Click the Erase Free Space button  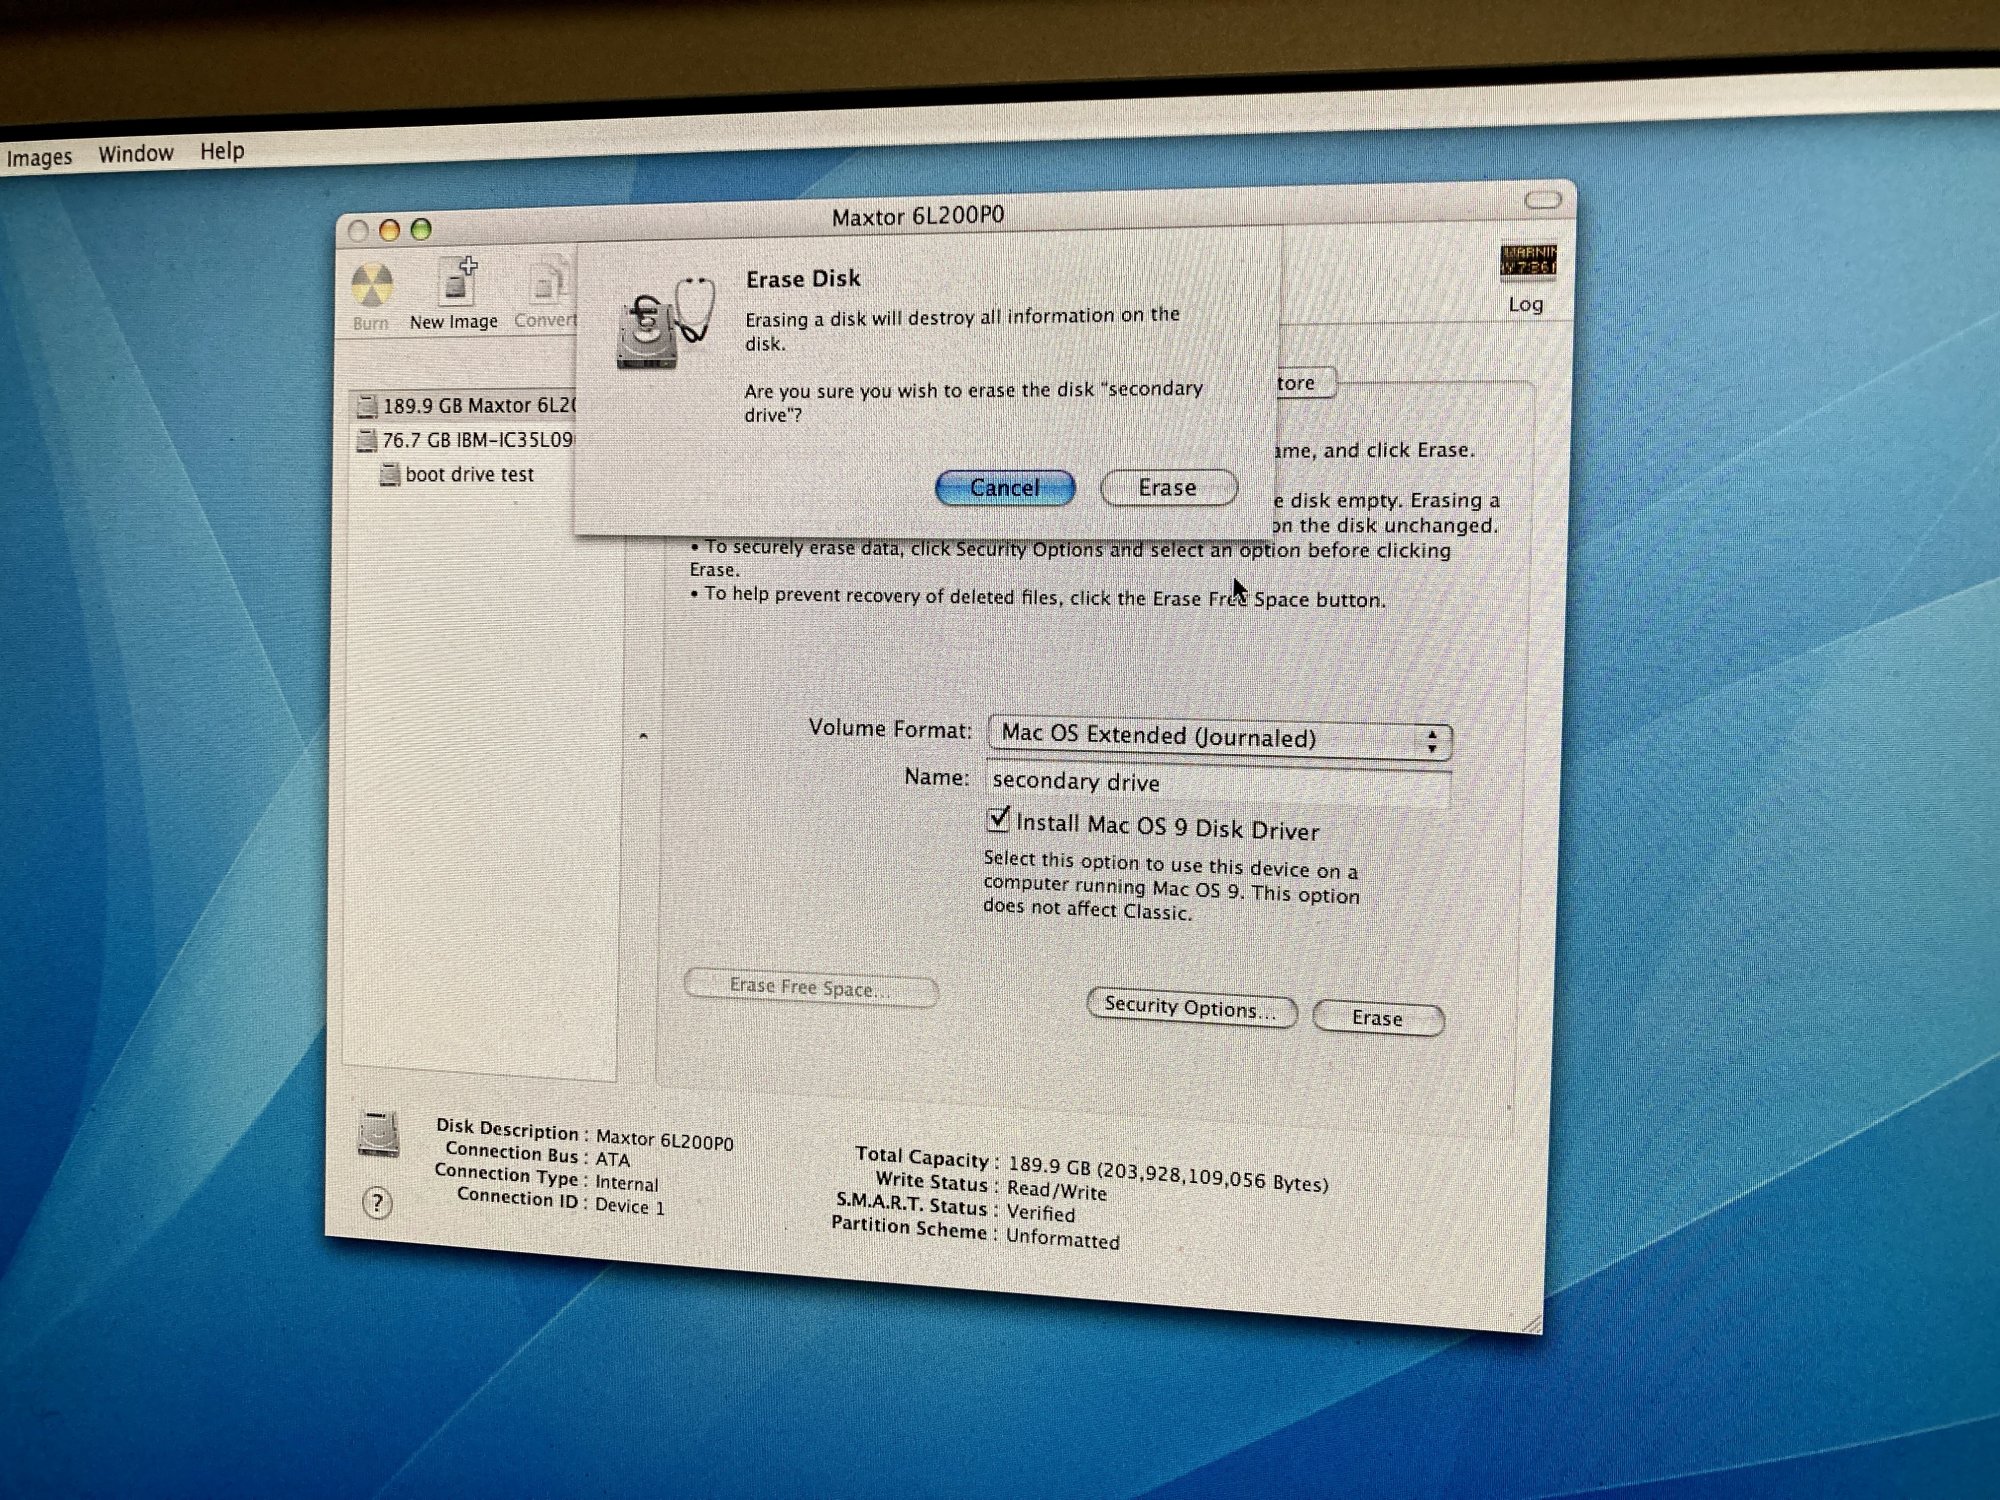(x=810, y=987)
